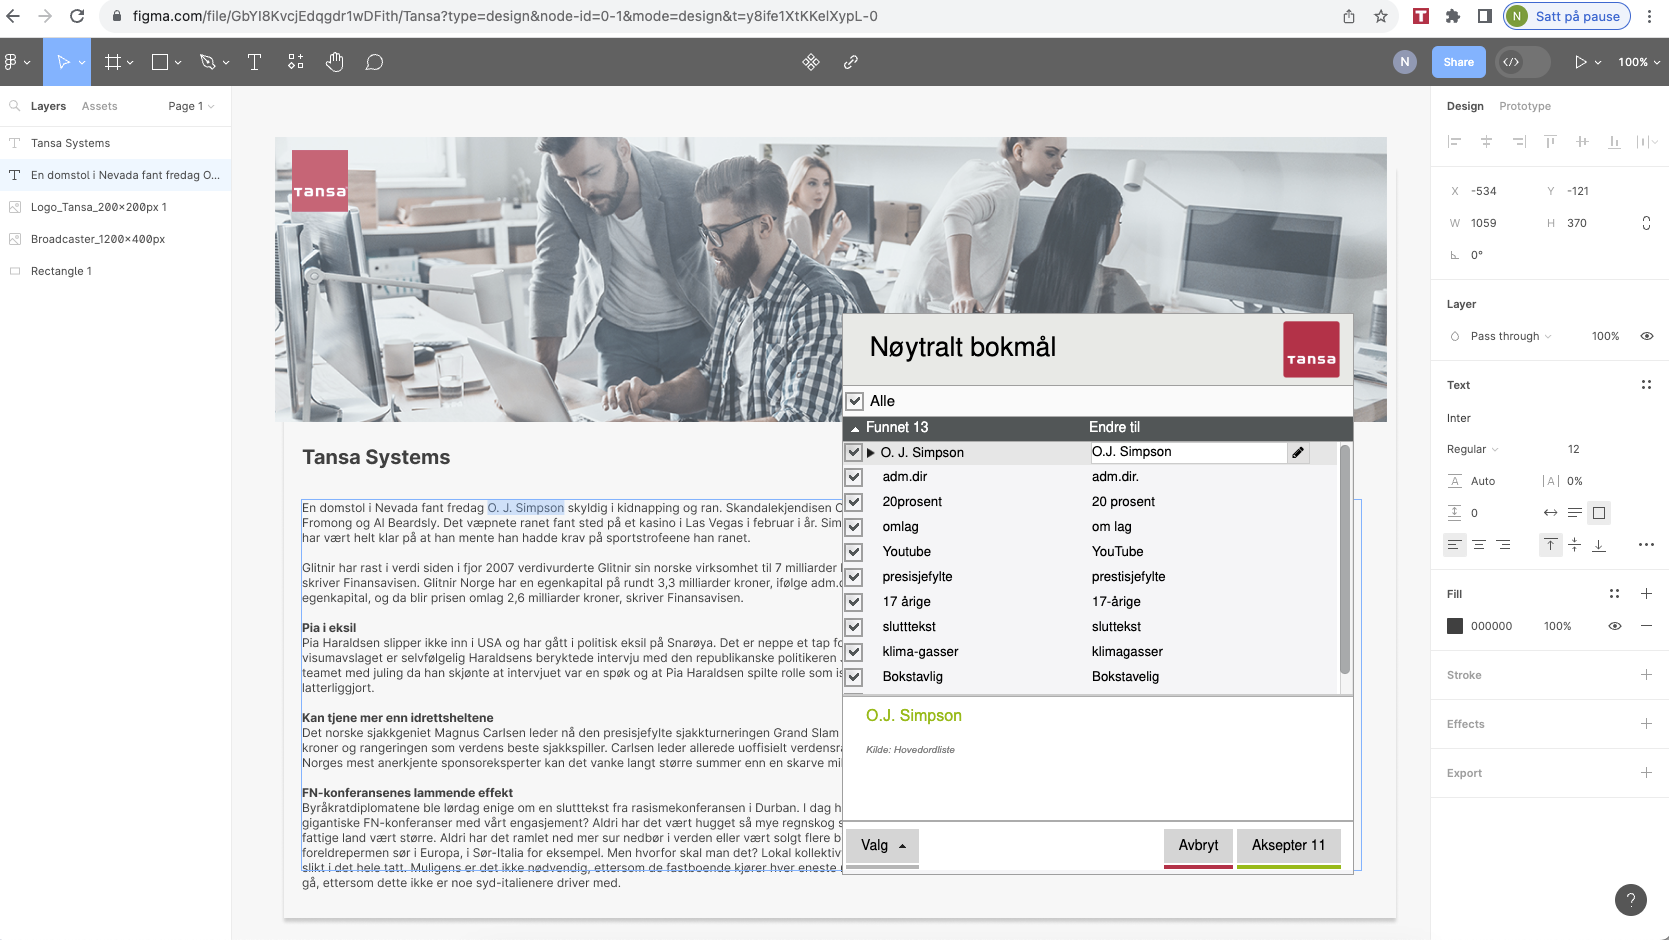The image size is (1669, 940).
Task: Open the Figma main menu
Action: 17,62
